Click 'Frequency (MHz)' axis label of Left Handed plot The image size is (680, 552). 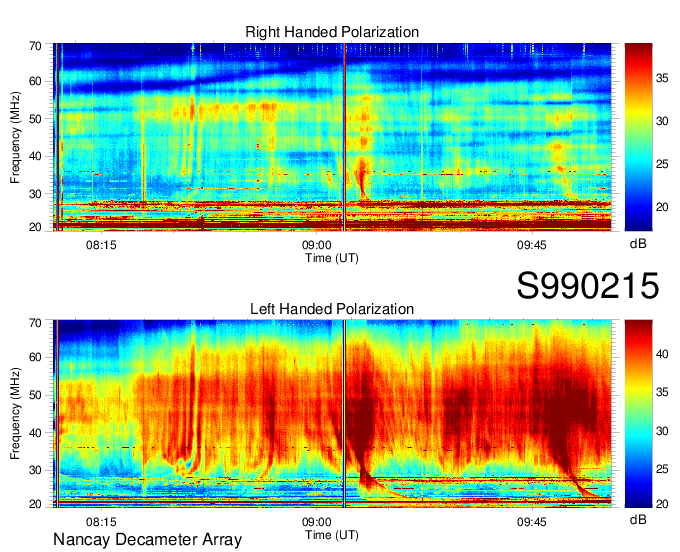pos(15,414)
